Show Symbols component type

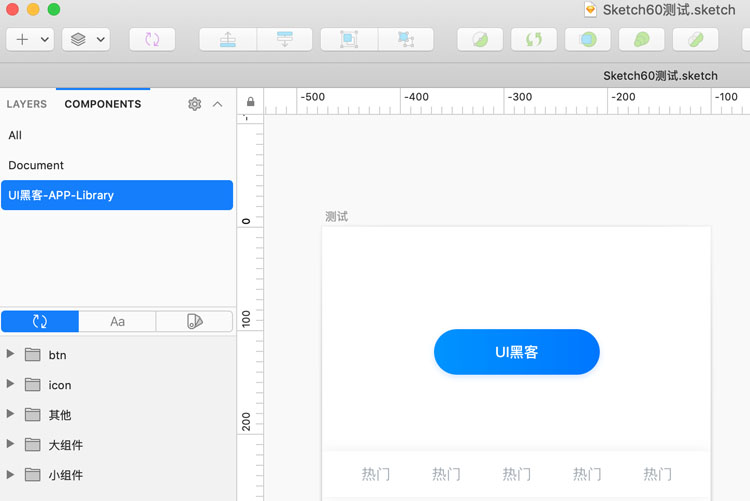tap(40, 321)
